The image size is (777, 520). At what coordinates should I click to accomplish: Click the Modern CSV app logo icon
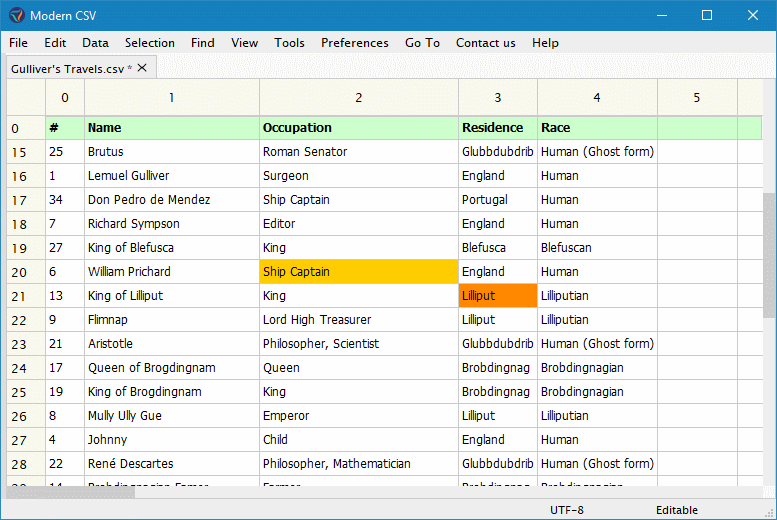16,15
